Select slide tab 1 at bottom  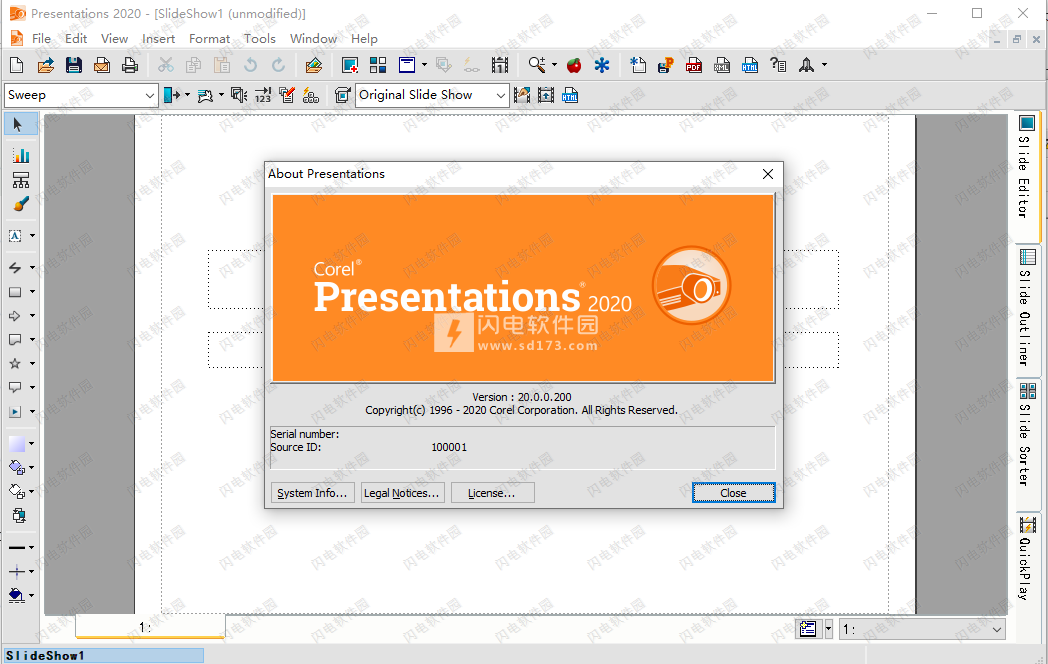point(150,627)
